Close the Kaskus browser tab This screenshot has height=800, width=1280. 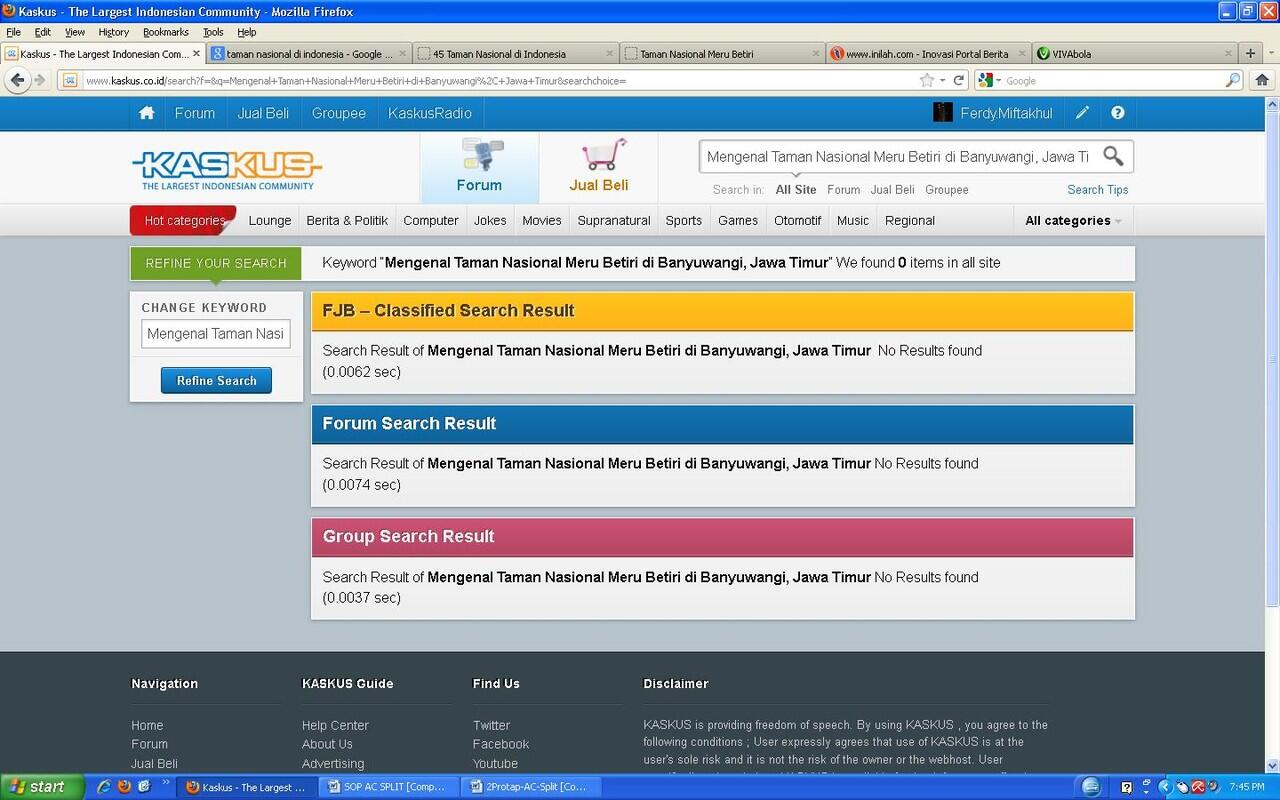pyautogui.click(x=196, y=53)
